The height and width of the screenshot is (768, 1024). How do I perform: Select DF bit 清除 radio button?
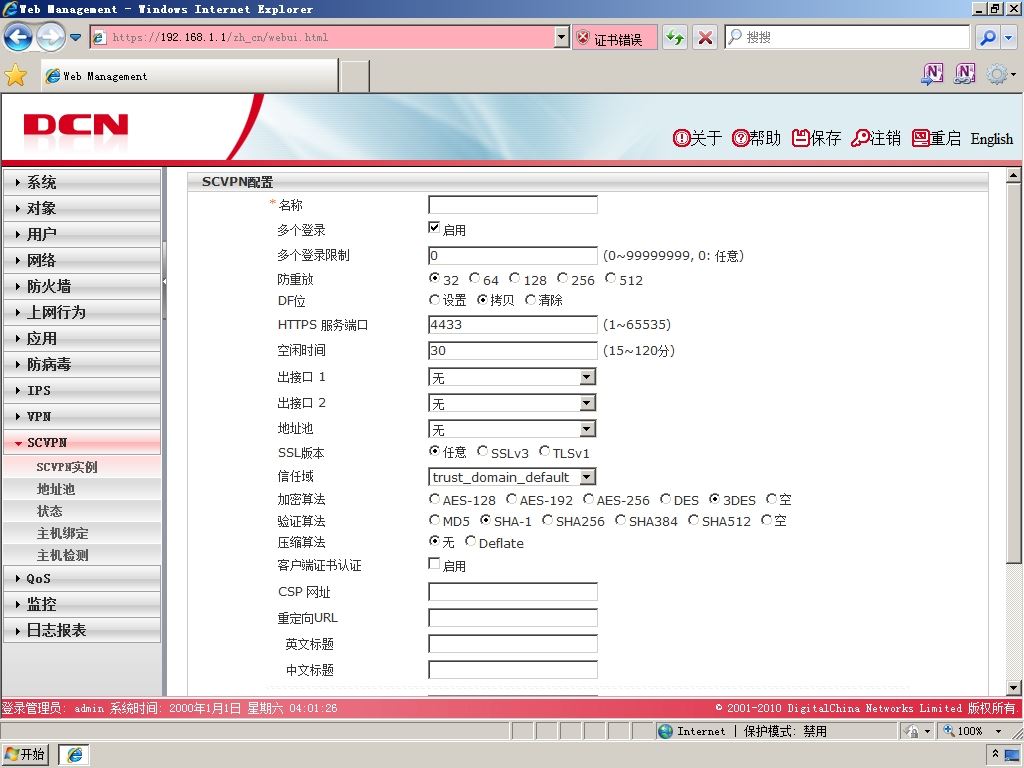[530, 300]
